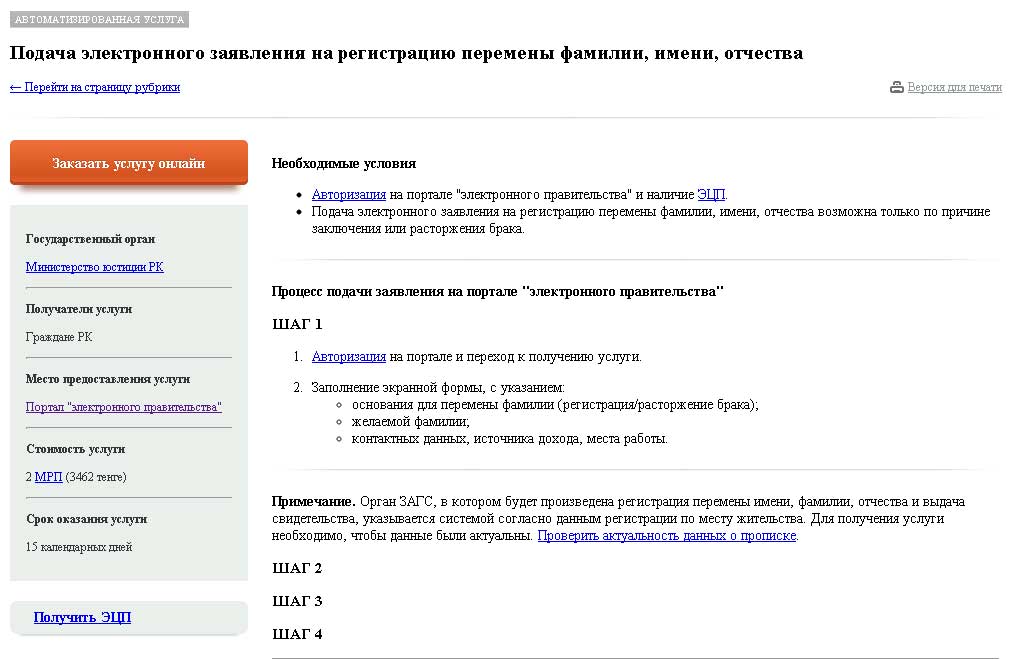Viewport: 1014px width, 659px height.
Task: Click the "МРП" link in service cost
Action: point(48,477)
